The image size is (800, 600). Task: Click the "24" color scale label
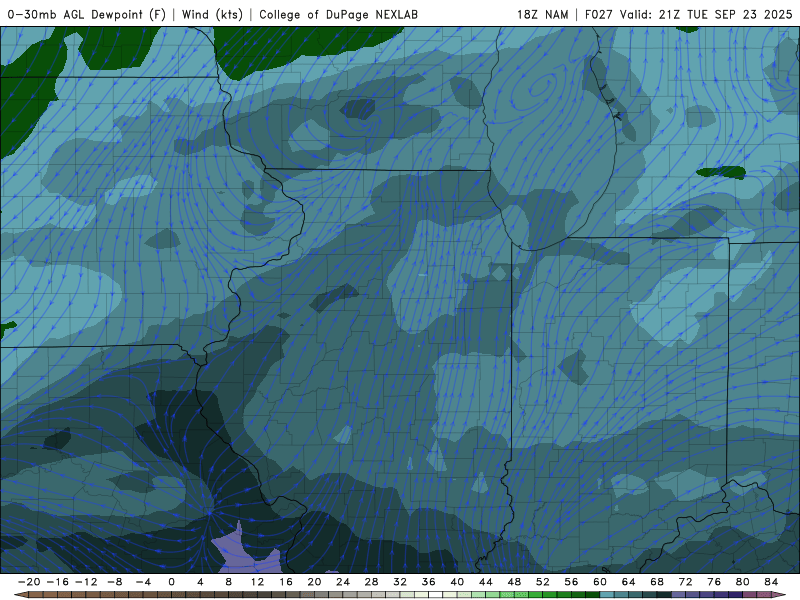[x=343, y=582]
